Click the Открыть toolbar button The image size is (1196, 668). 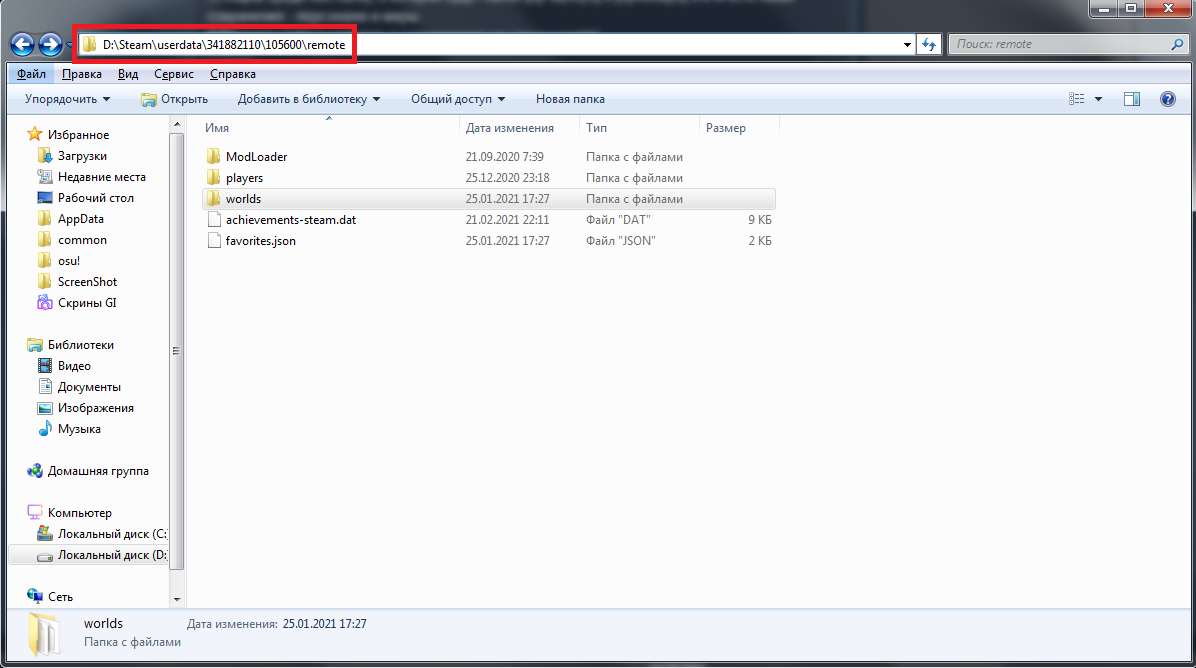[175, 99]
